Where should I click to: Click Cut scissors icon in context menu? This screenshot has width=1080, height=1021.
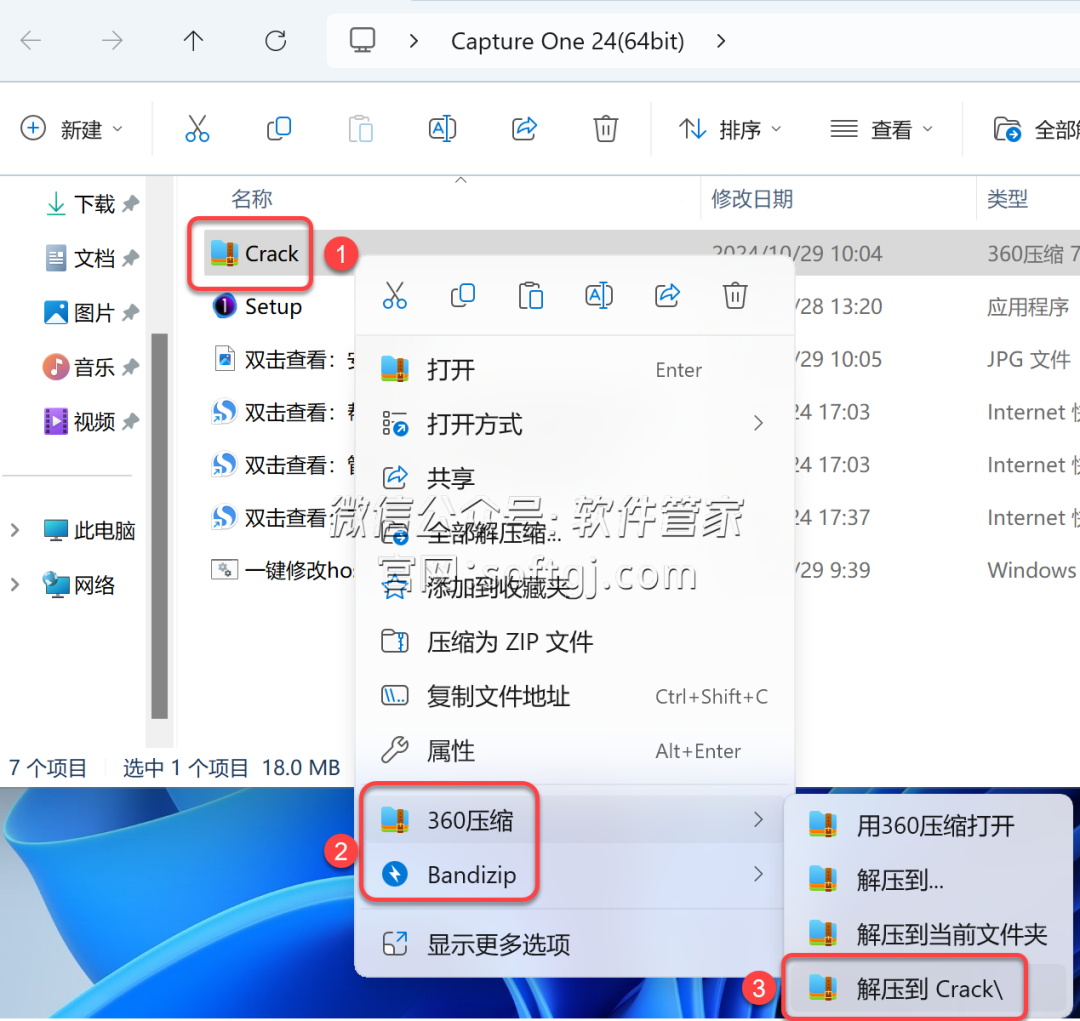395,296
